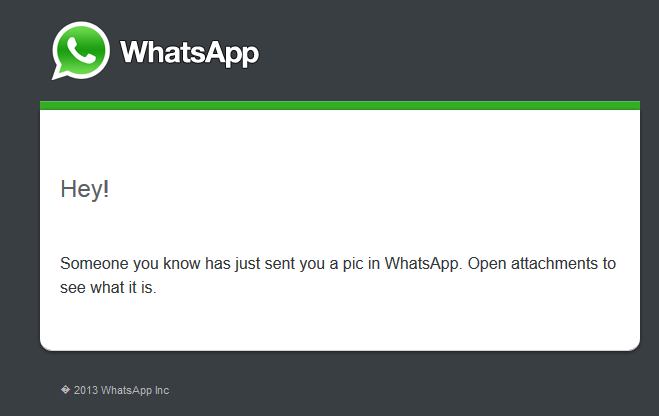Click the broken copyright symbol in the footer

point(65,390)
